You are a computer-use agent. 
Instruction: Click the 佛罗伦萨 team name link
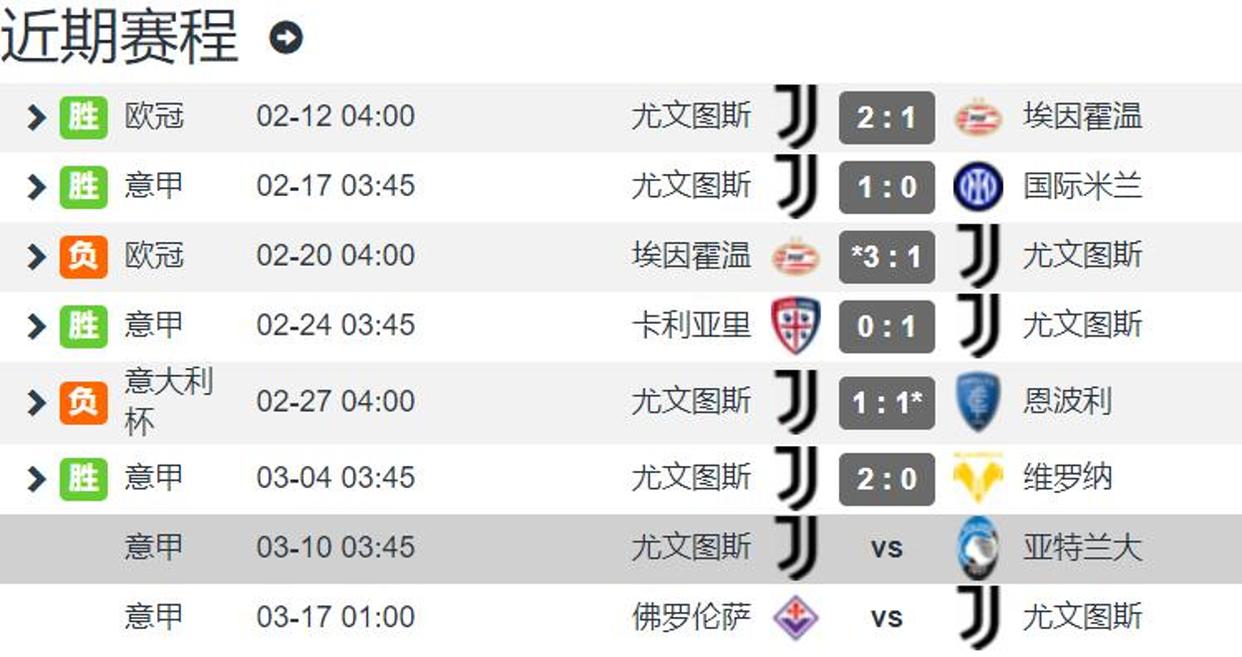[x=691, y=617]
